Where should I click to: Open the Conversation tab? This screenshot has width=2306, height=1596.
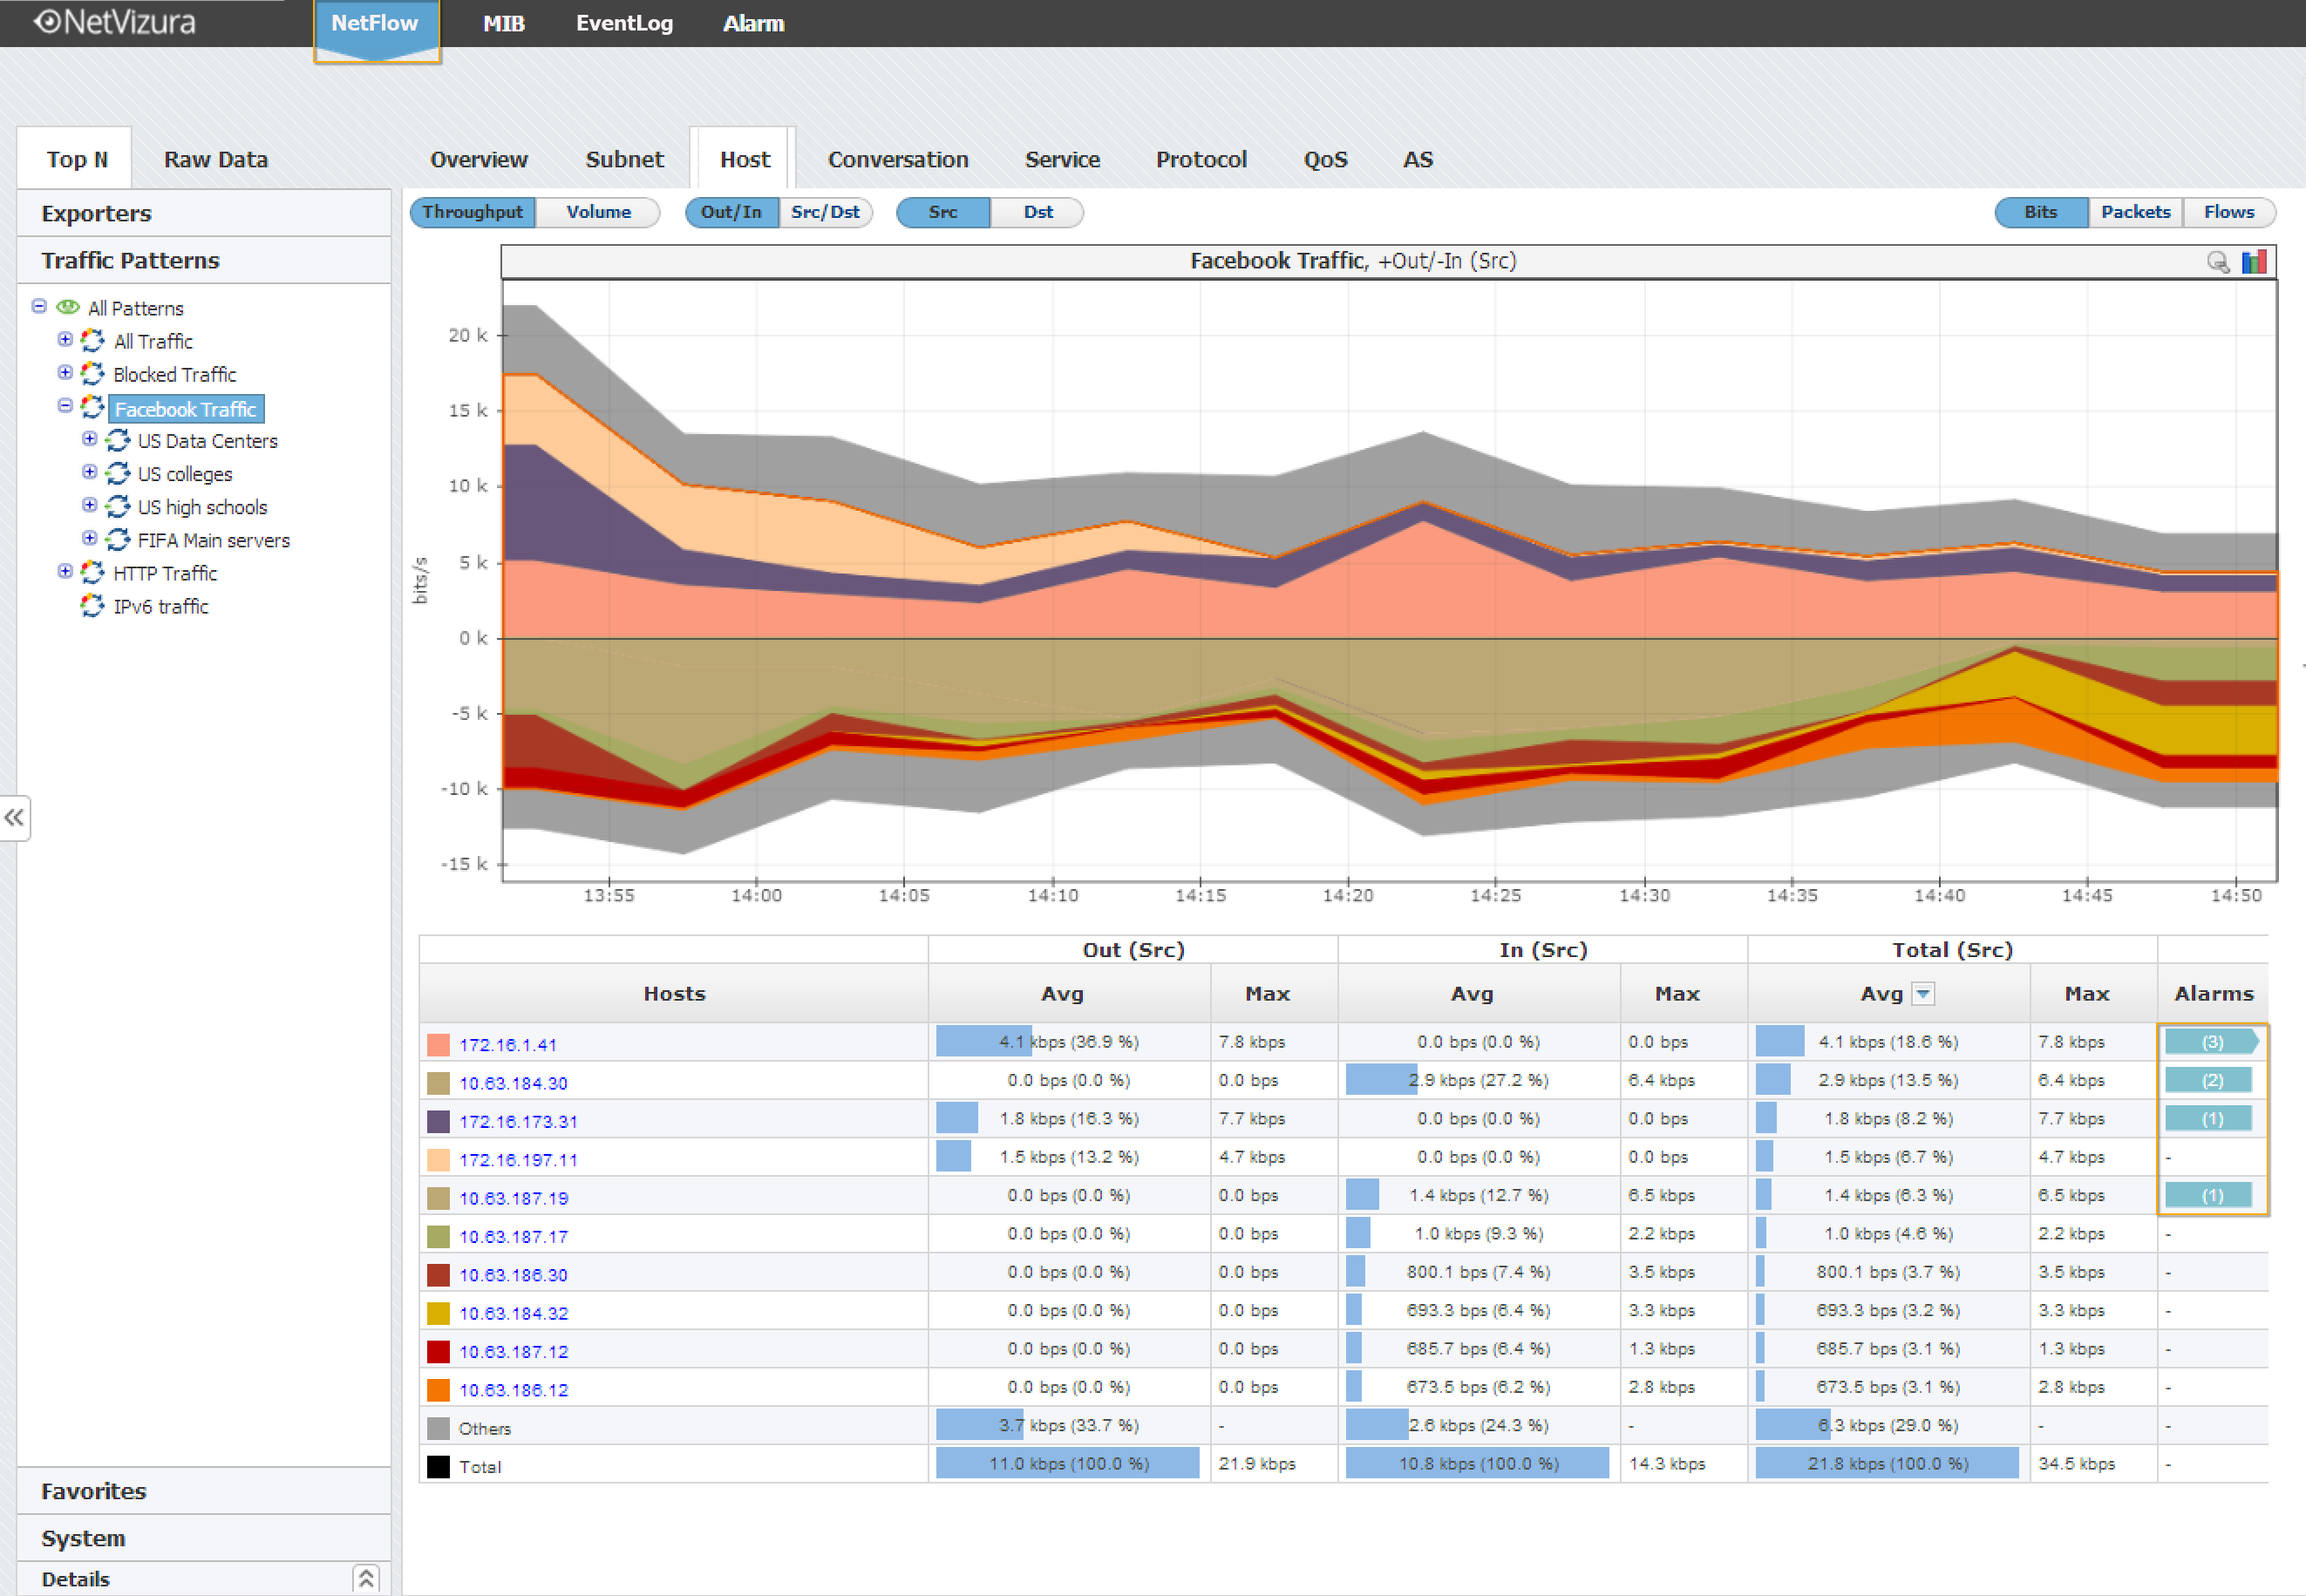point(897,160)
